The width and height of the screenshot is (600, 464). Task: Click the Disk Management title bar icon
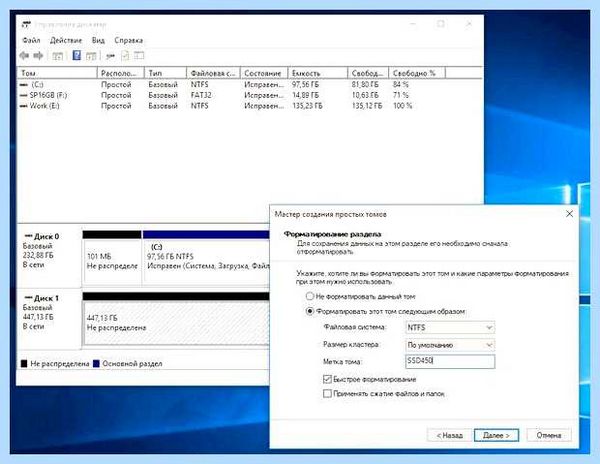click(x=26, y=24)
